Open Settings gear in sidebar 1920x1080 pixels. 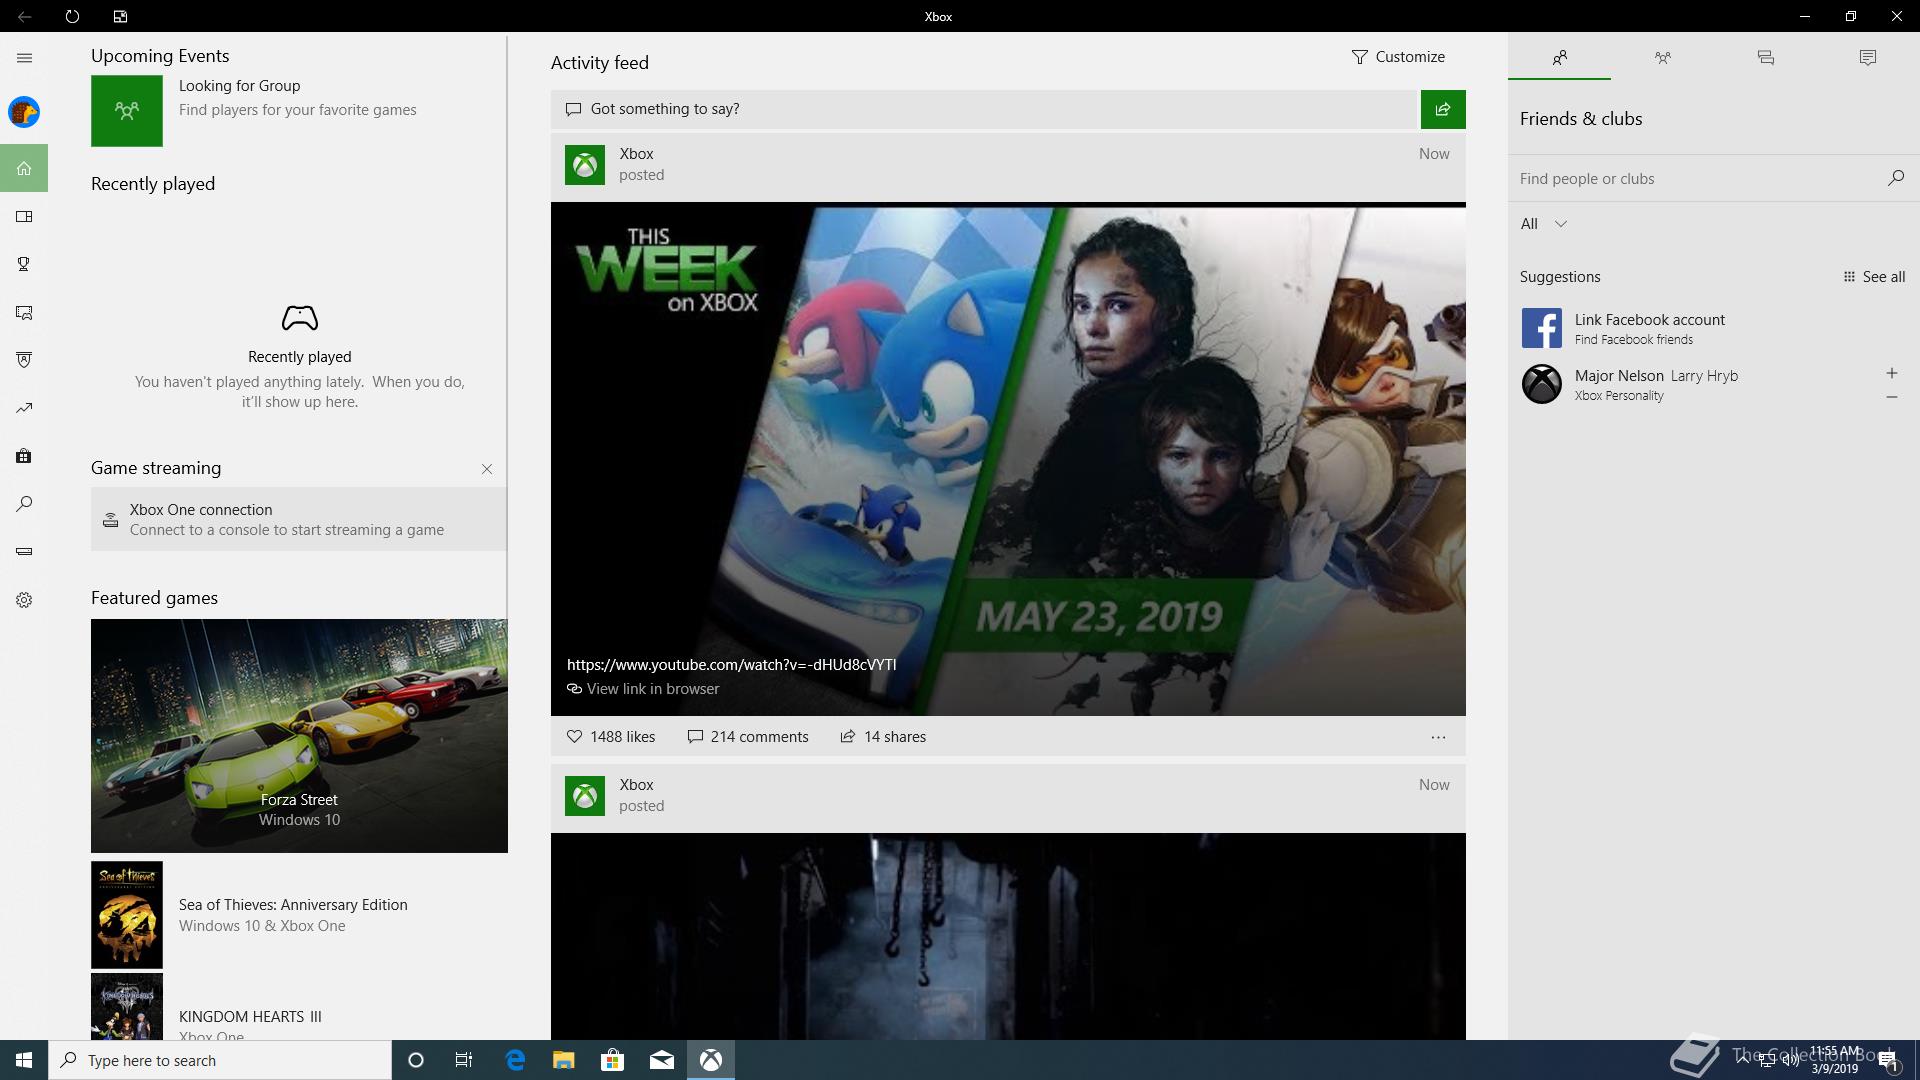(x=24, y=600)
